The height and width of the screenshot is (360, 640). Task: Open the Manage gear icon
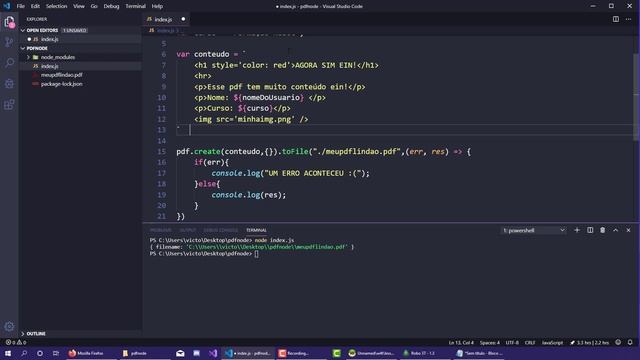pyautogui.click(x=9, y=326)
